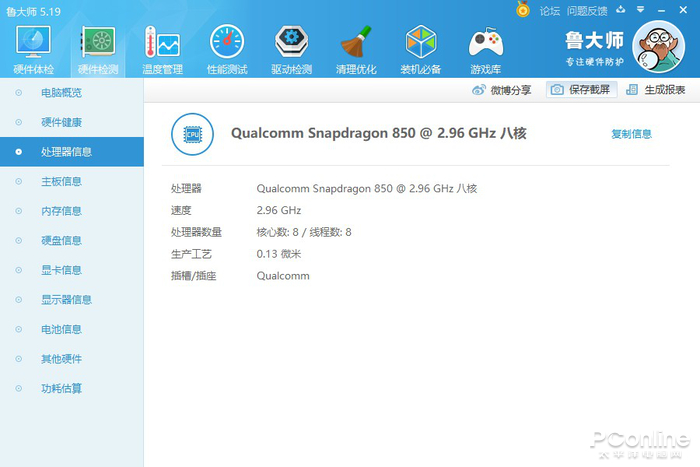The width and height of the screenshot is (700, 467).
Task: Click 生成报表 generate report button
Action: pos(655,90)
